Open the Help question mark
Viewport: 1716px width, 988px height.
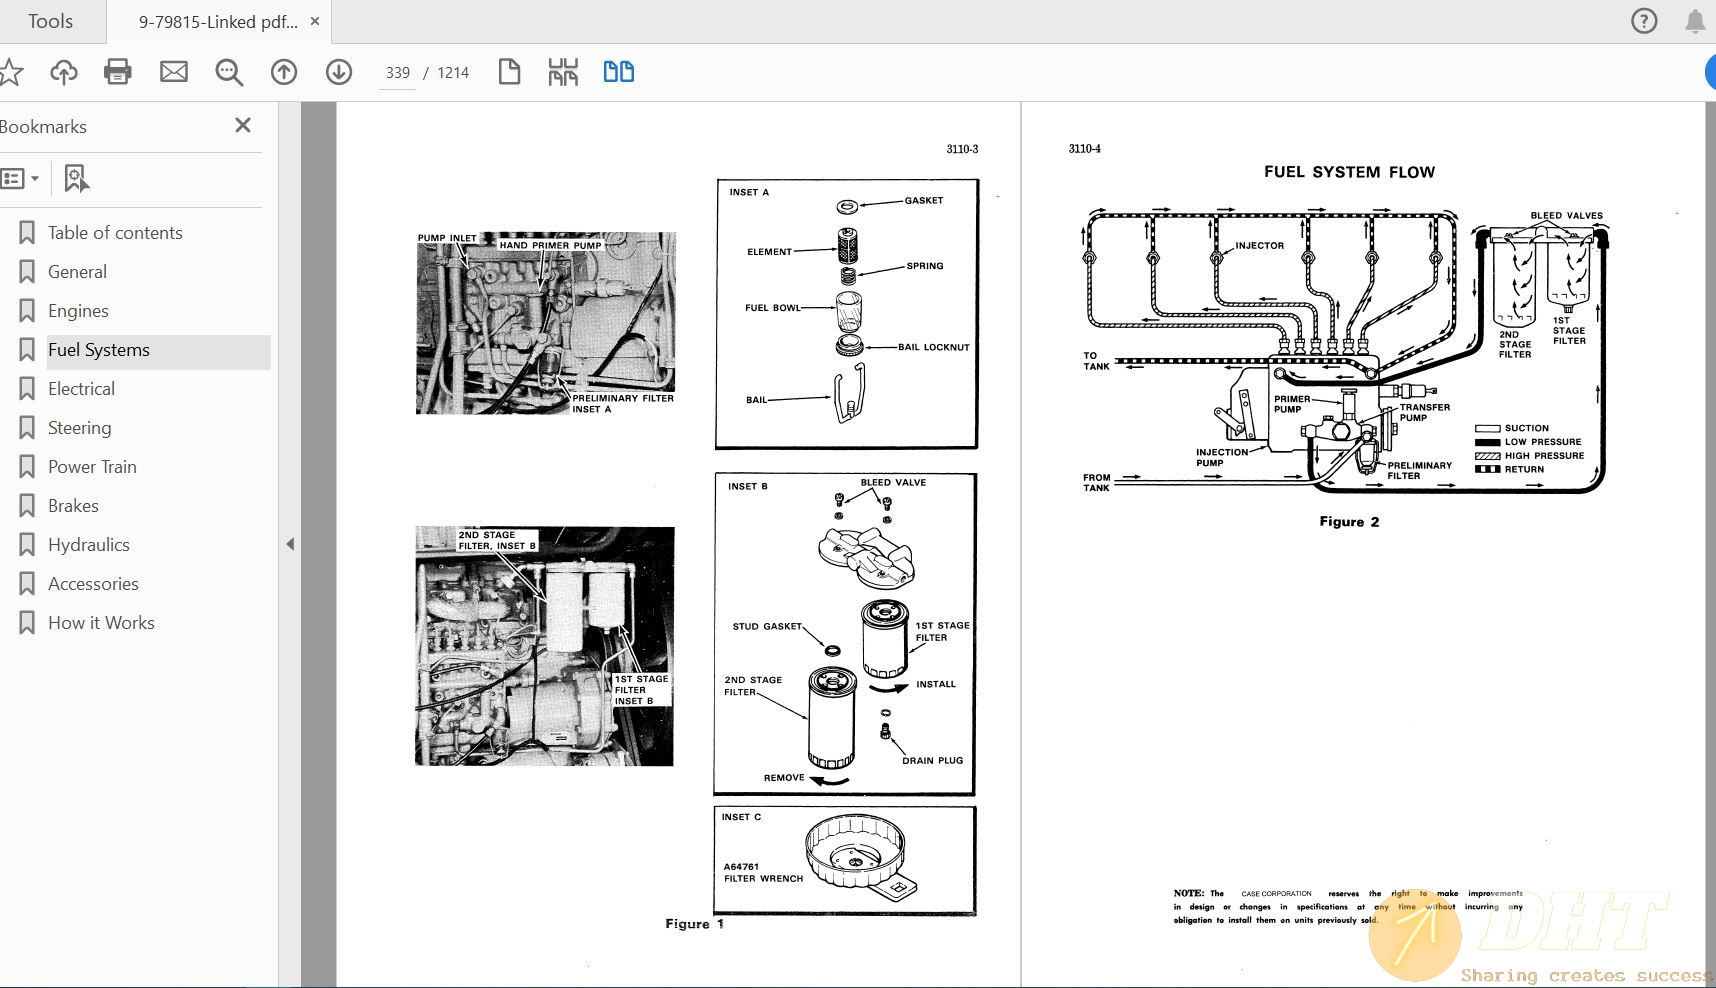click(x=1643, y=20)
